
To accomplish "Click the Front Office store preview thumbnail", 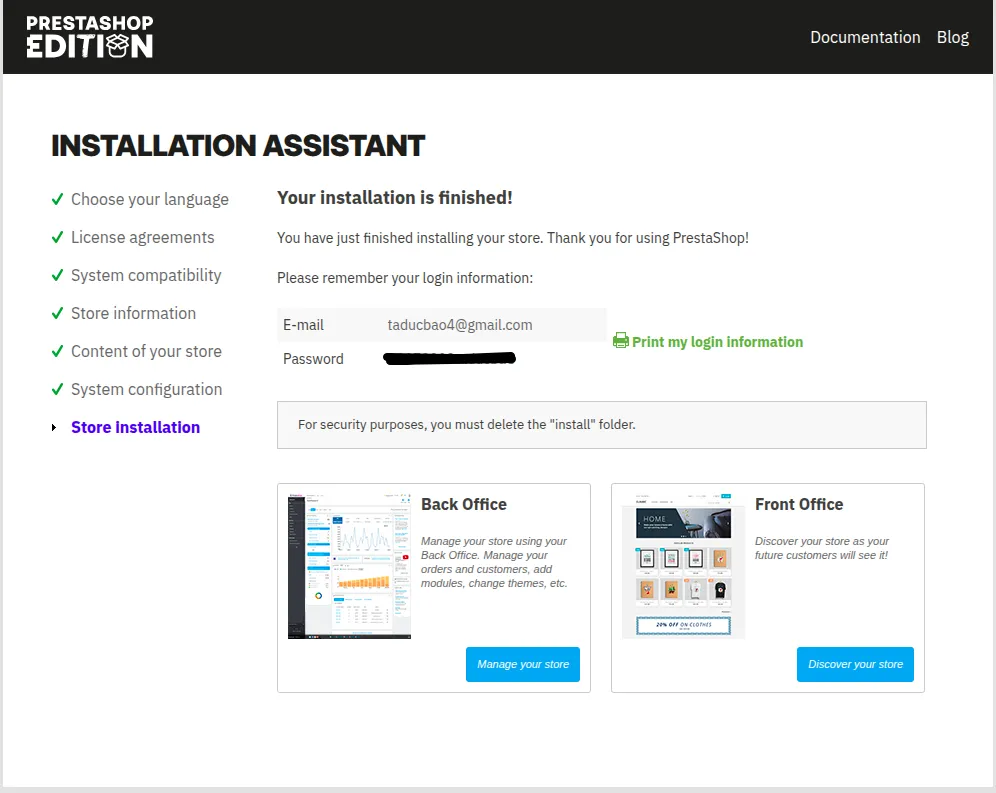I will [x=683, y=565].
